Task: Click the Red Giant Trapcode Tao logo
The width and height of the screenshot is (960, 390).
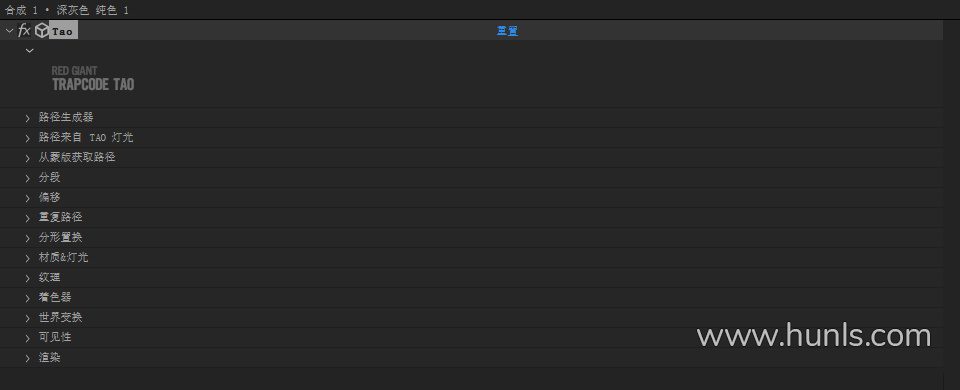Action: click(x=93, y=79)
